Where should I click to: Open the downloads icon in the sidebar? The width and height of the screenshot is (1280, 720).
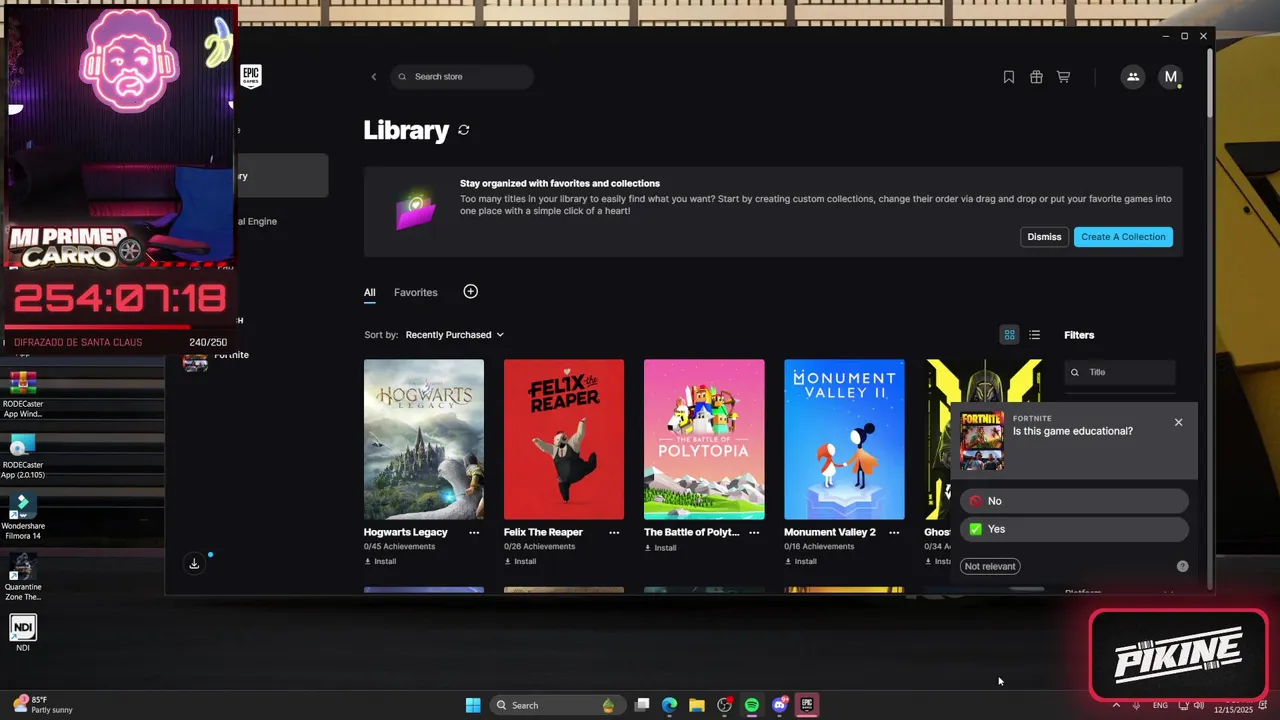pos(194,563)
